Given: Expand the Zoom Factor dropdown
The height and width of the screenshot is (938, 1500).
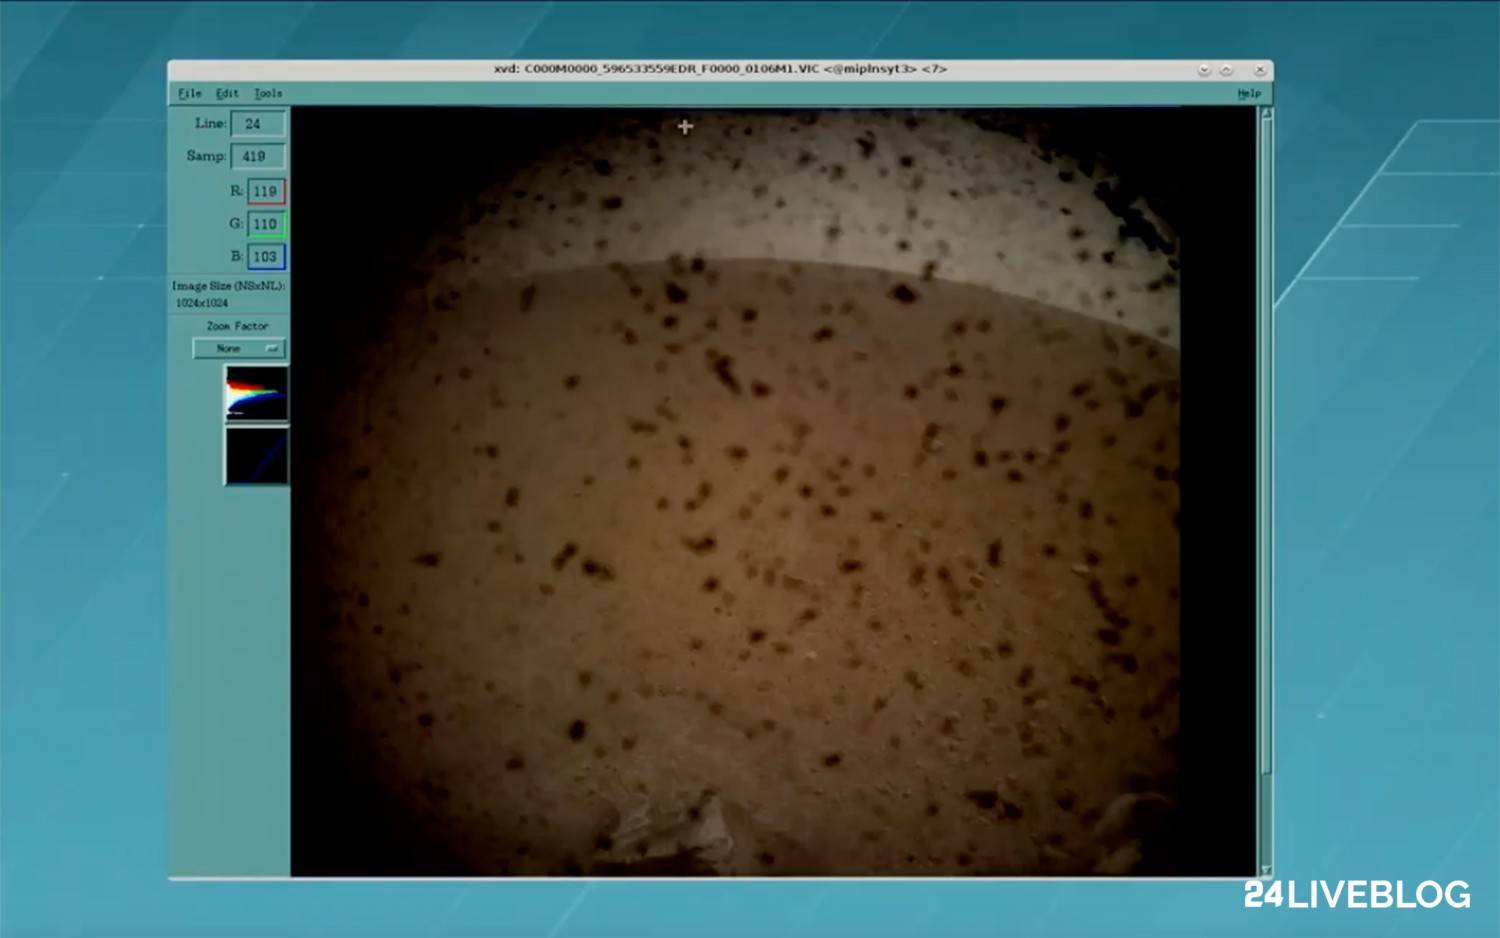Looking at the screenshot, I should click(x=239, y=348).
